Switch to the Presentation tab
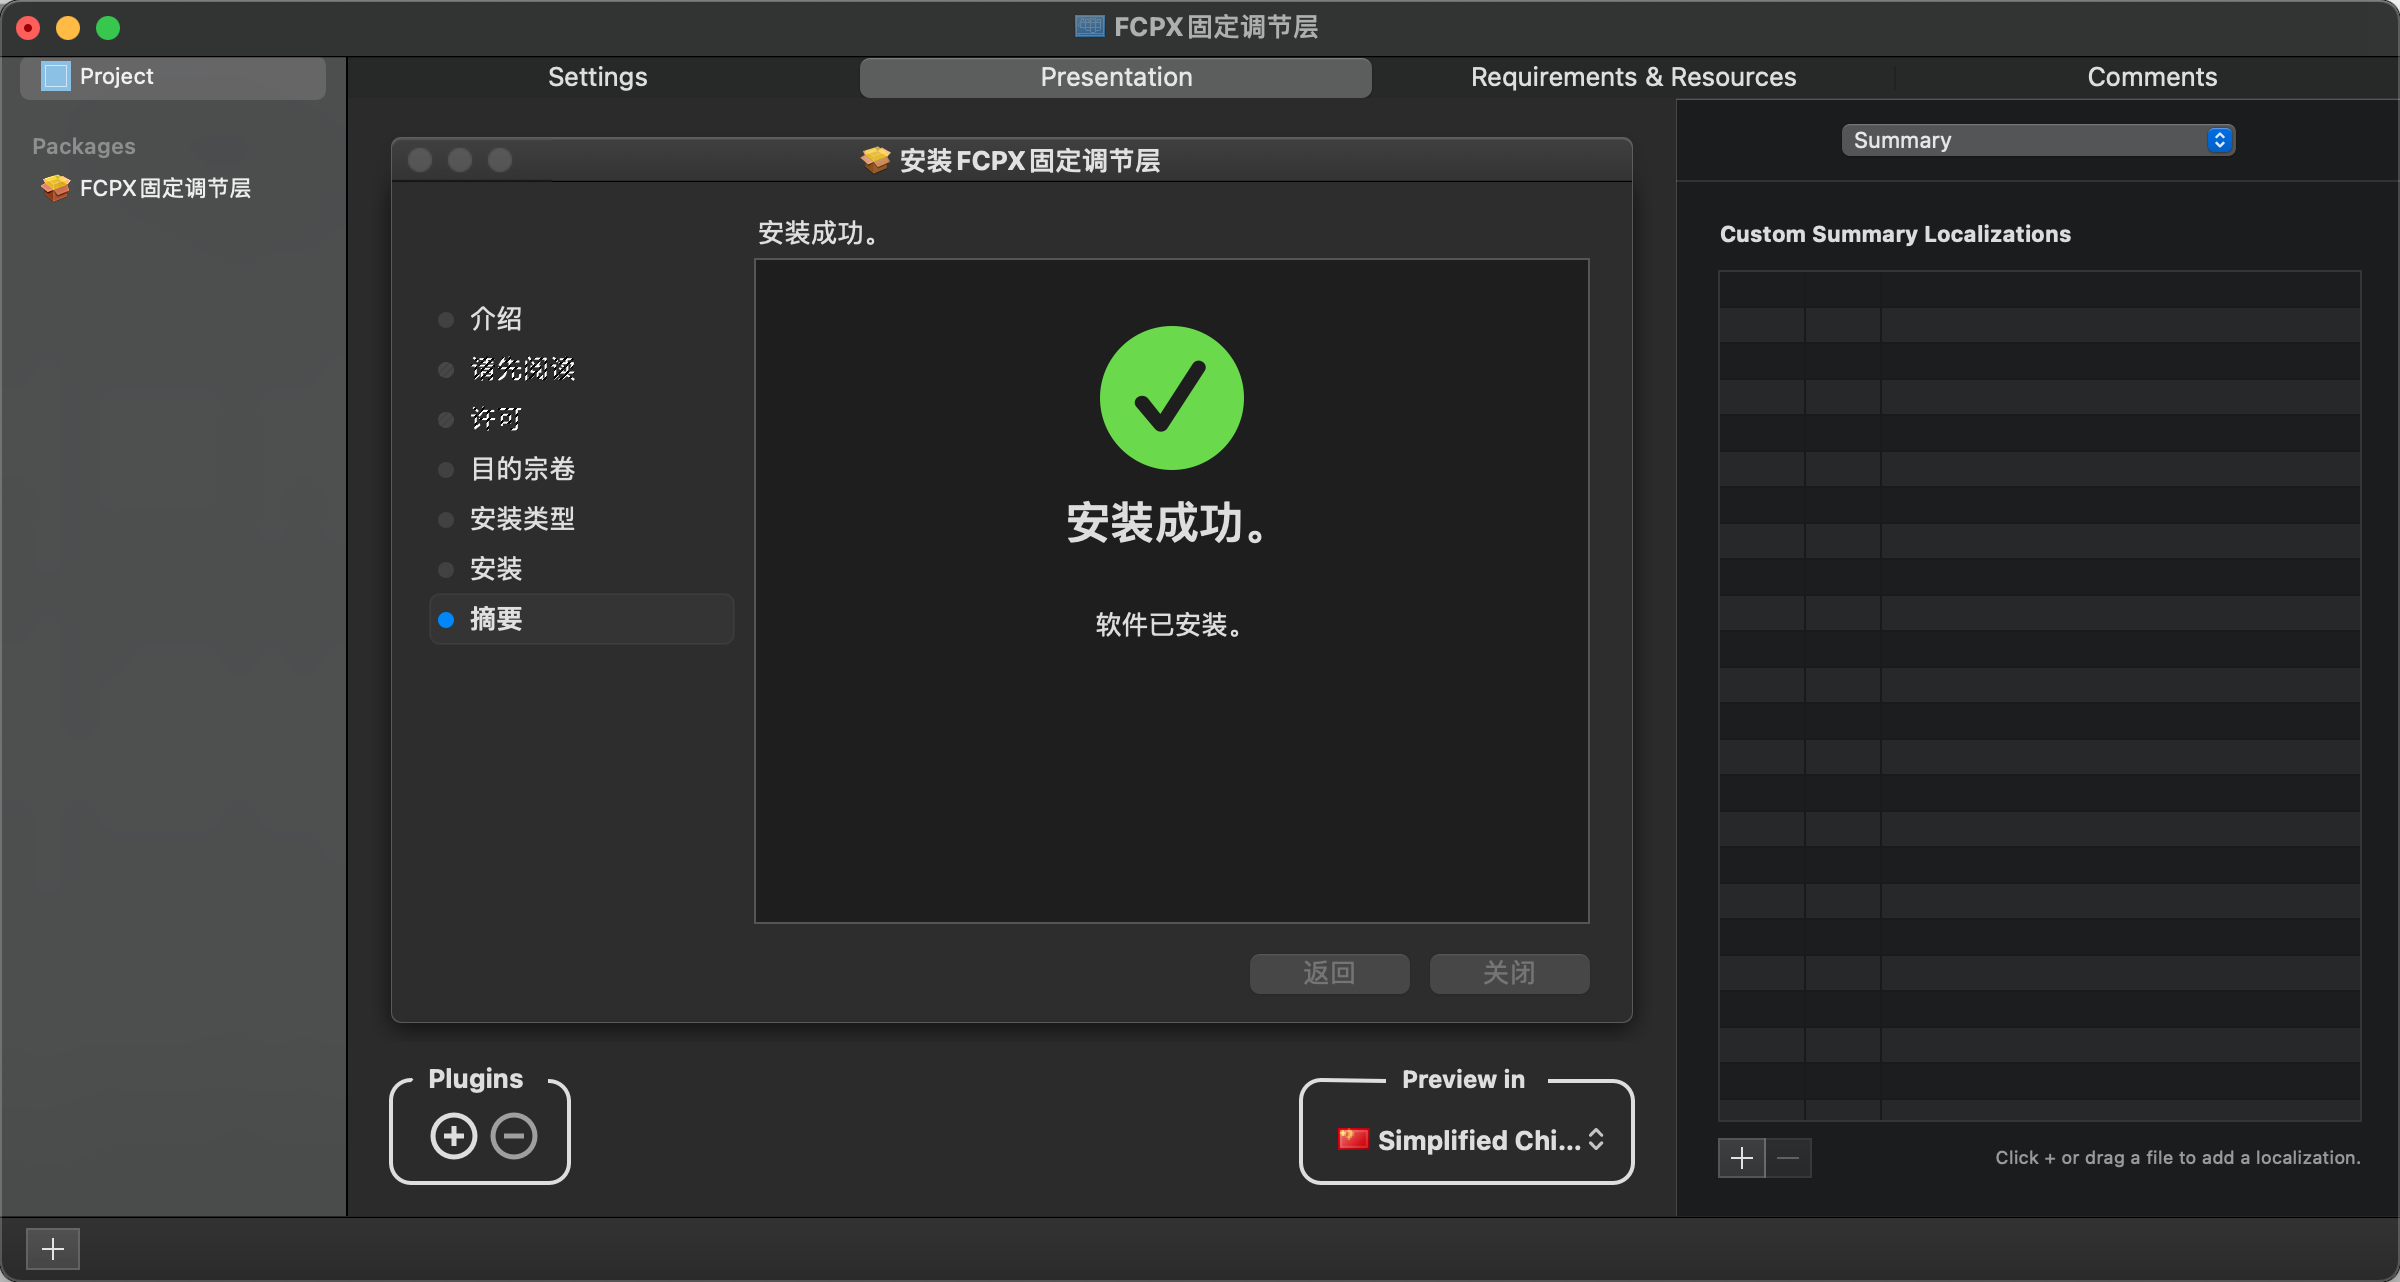This screenshot has height=1282, width=2400. (x=1116, y=77)
